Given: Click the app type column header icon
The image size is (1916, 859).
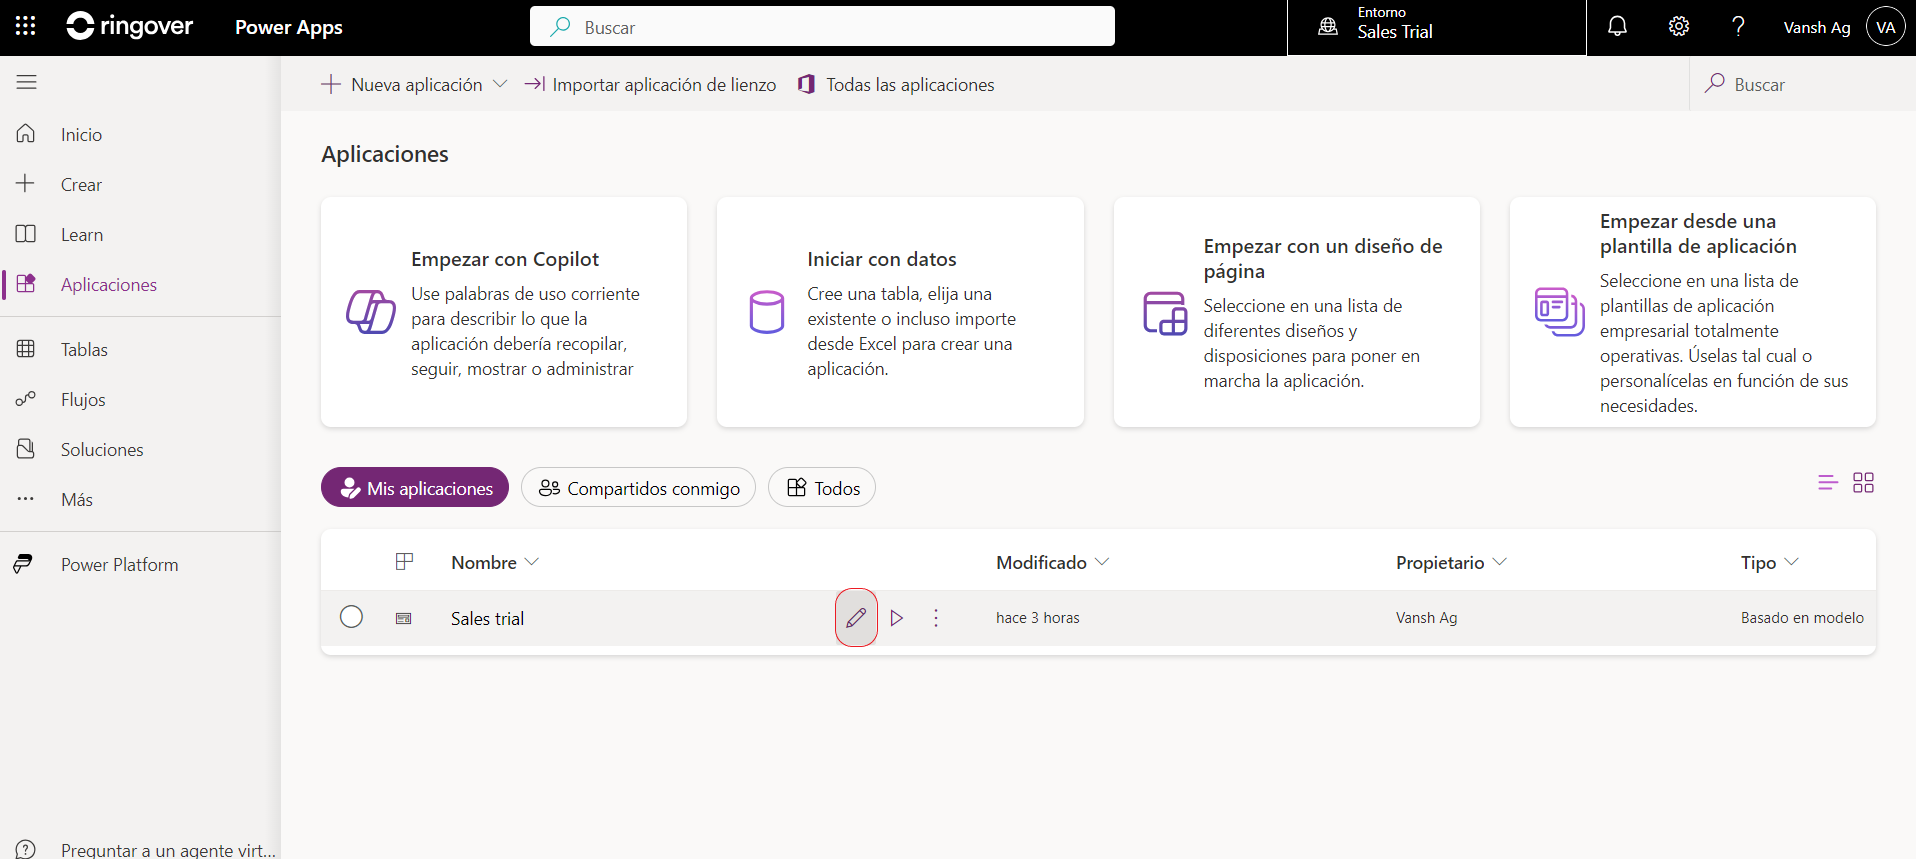Looking at the screenshot, I should [404, 562].
